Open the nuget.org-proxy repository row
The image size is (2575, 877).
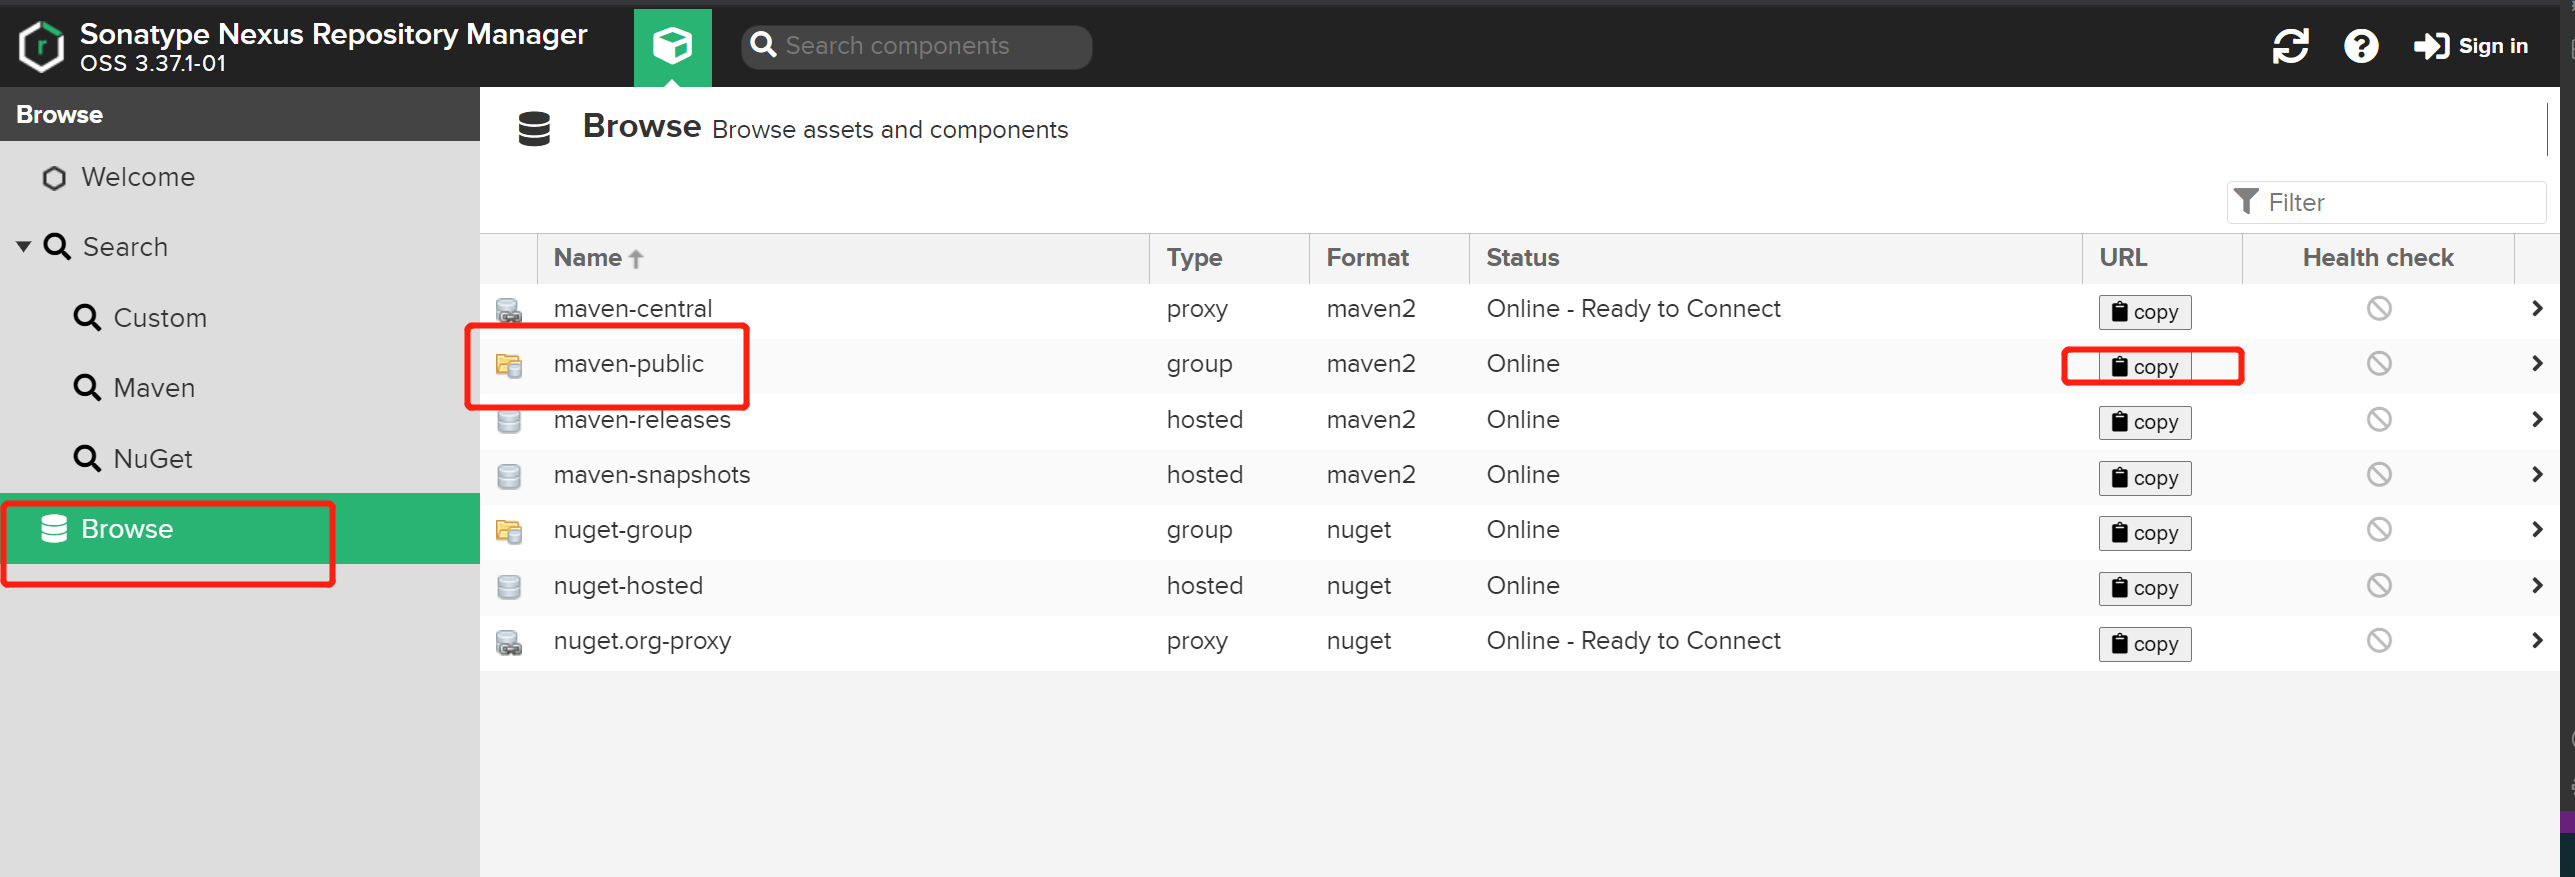tap(1519, 642)
